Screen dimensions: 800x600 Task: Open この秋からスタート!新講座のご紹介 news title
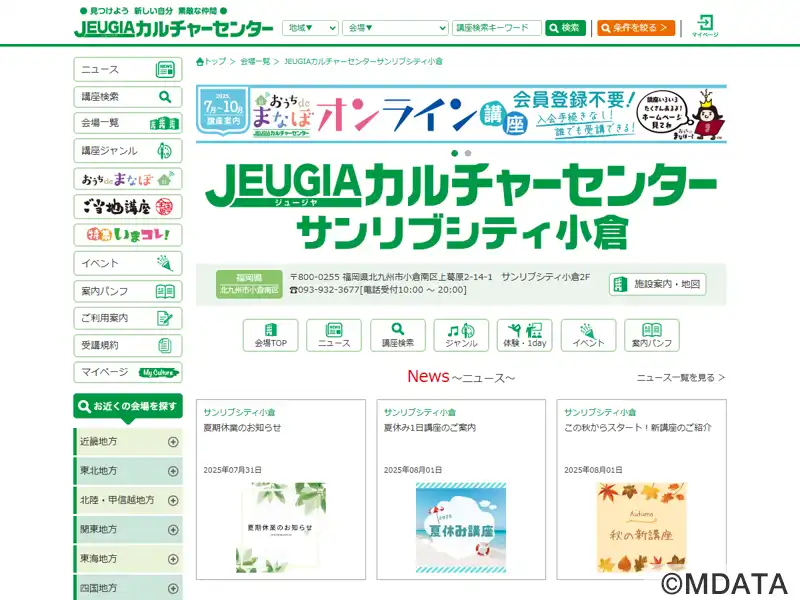(x=638, y=428)
